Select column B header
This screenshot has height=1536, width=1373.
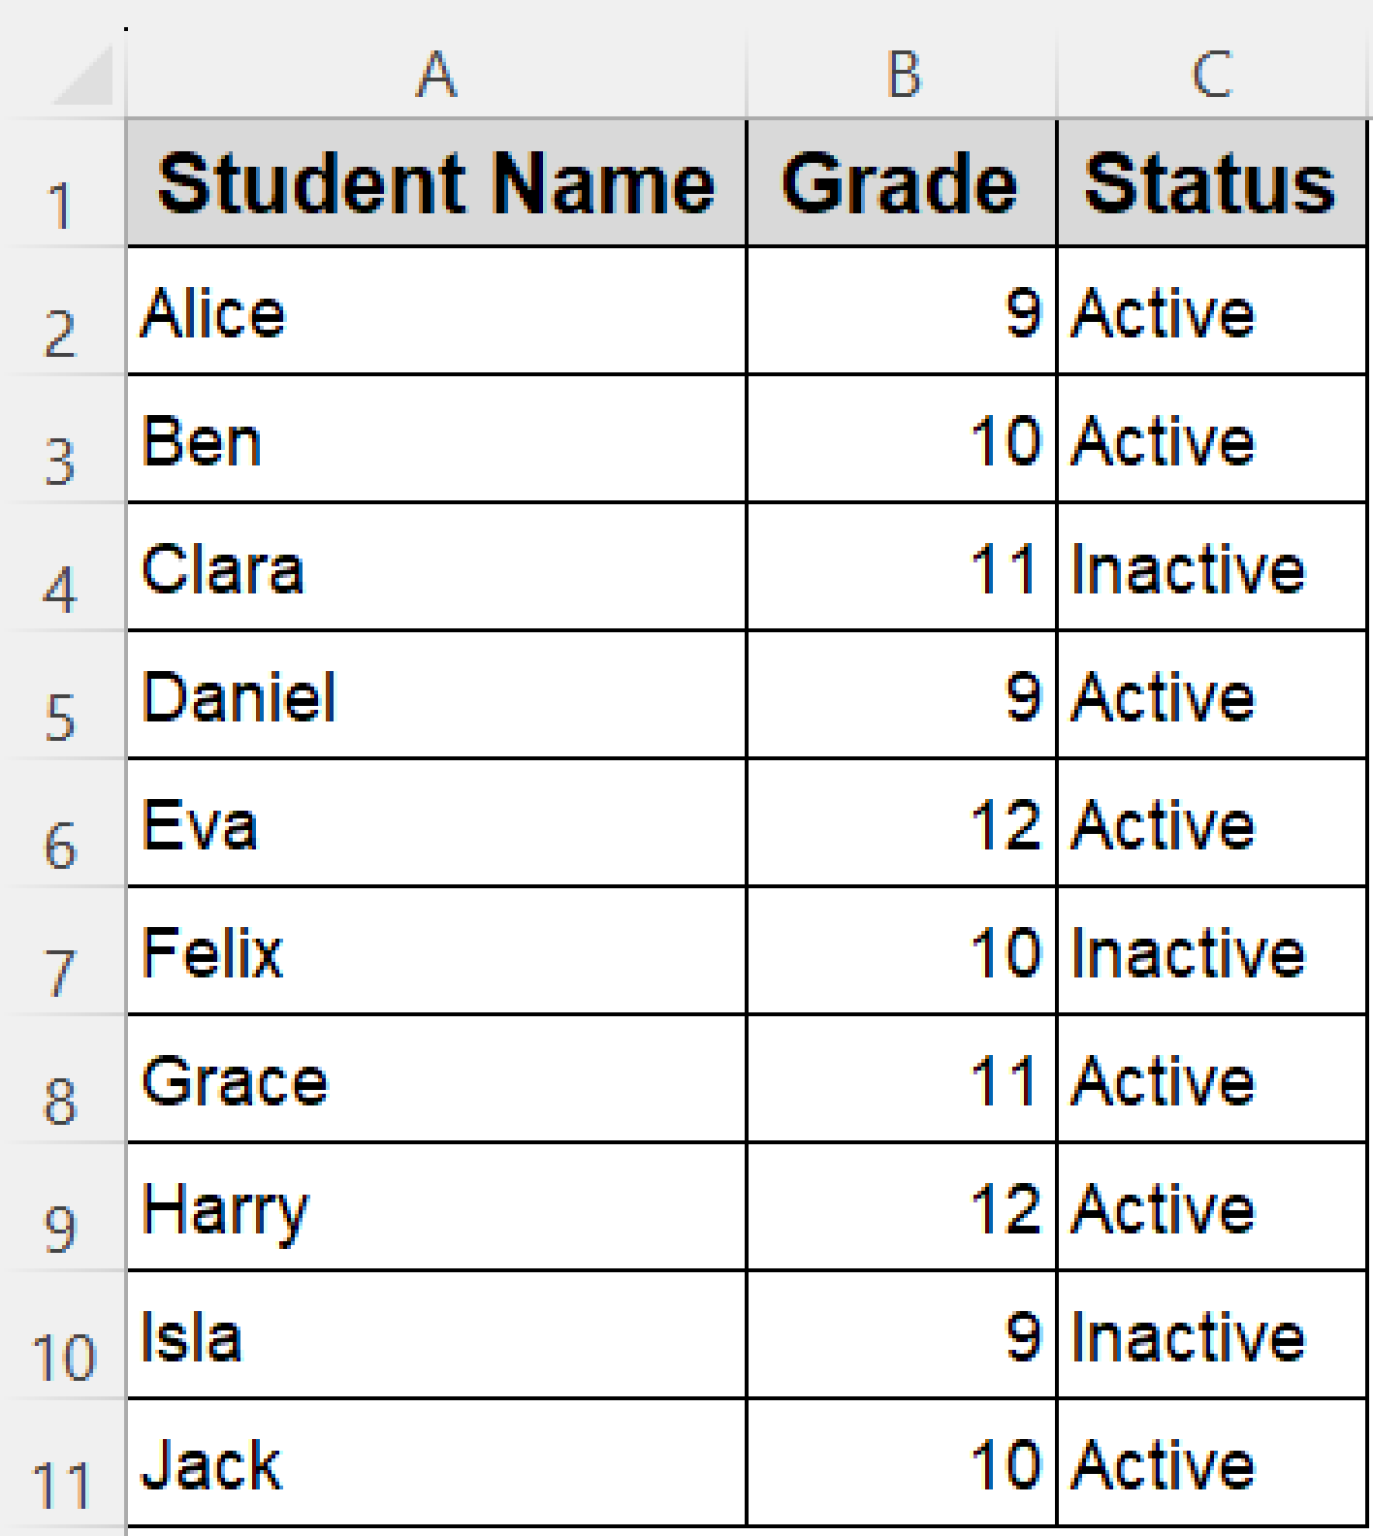point(902,76)
